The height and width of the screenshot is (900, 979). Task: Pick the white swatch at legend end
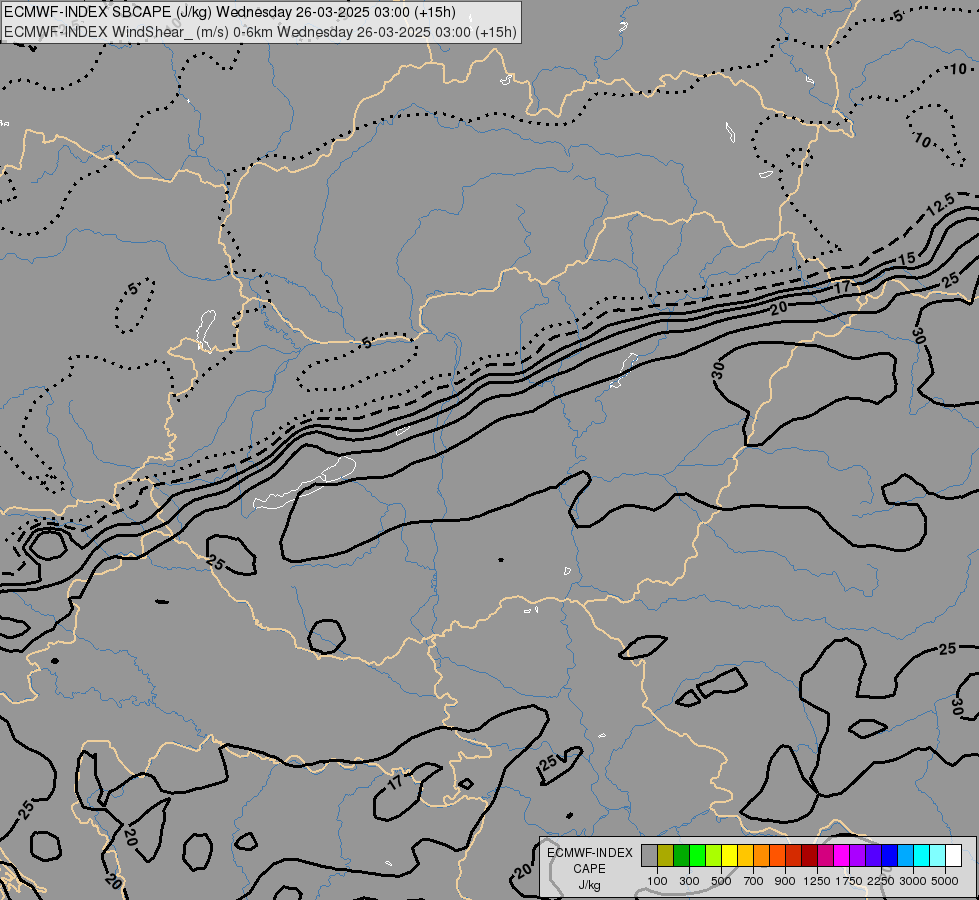[x=953, y=855]
